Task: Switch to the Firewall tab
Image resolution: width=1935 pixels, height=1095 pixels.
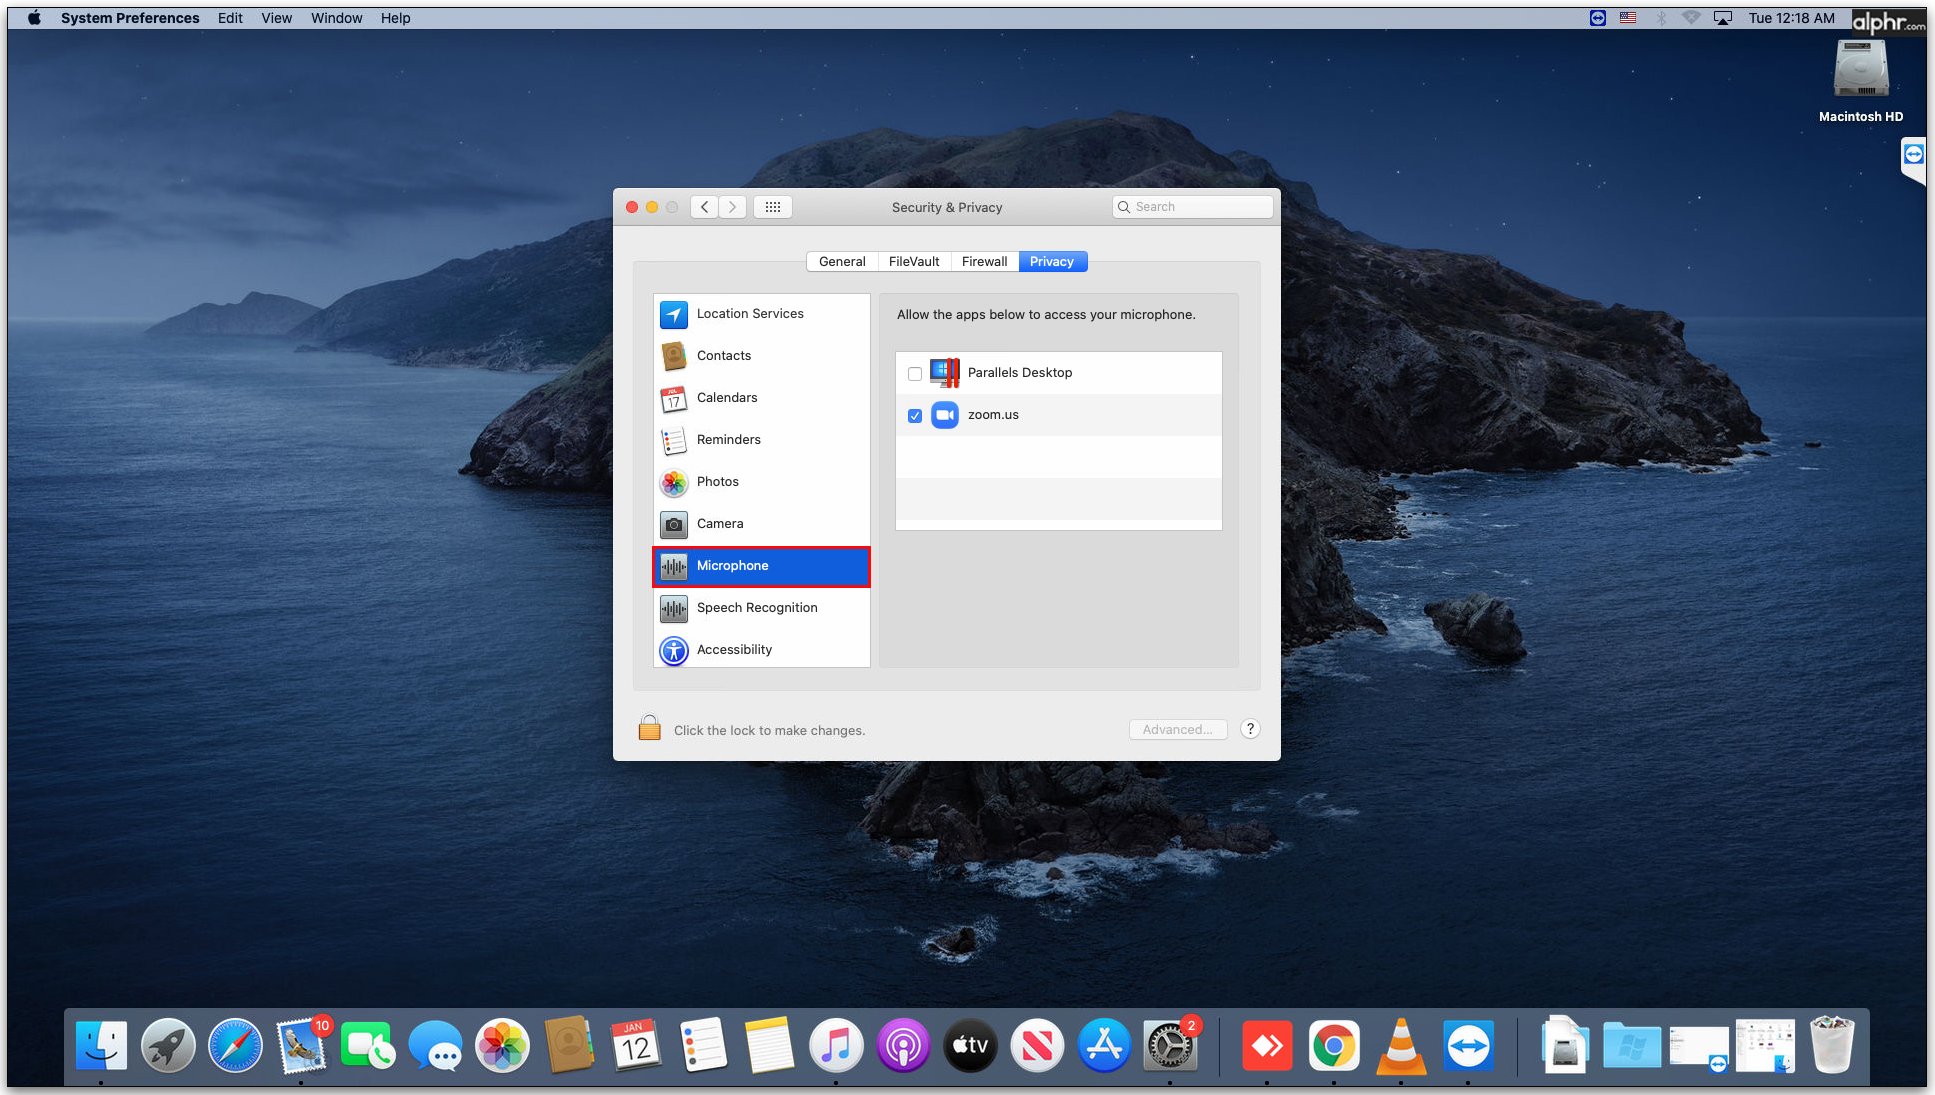Action: pyautogui.click(x=984, y=262)
